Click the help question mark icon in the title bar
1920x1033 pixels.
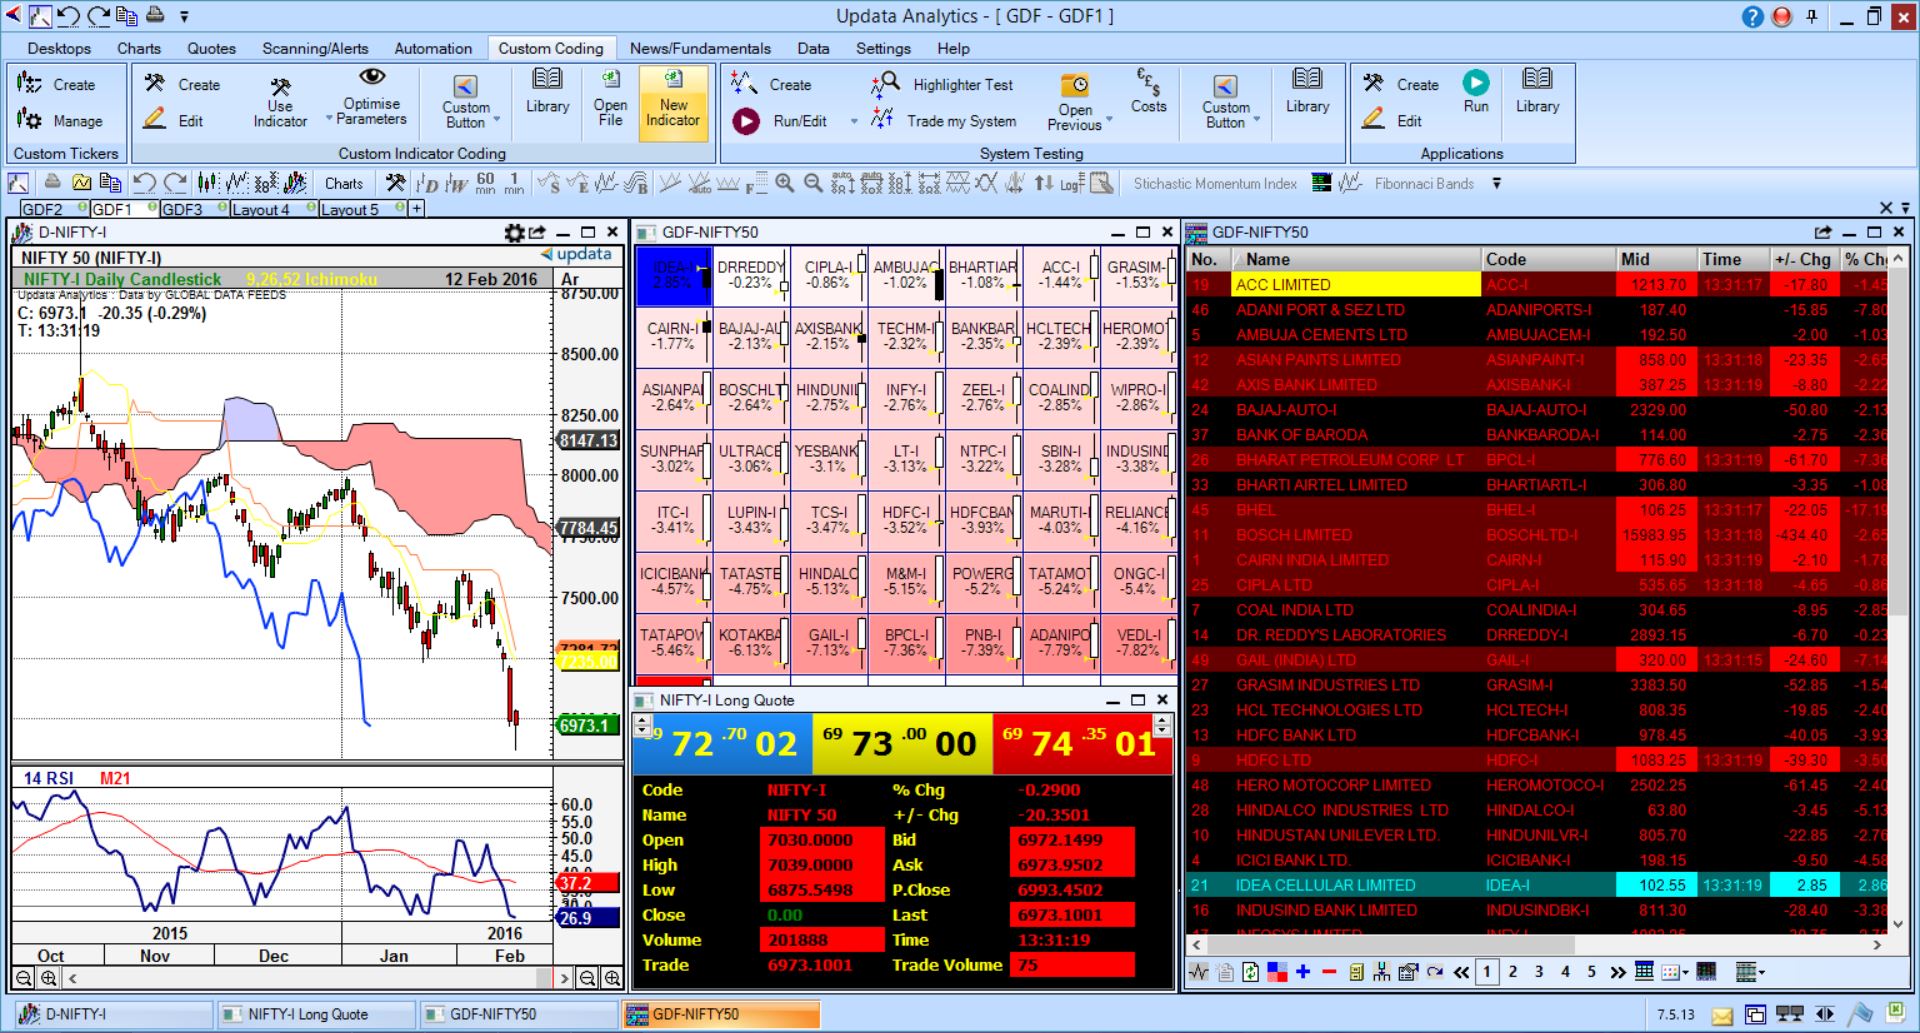pyautogui.click(x=1753, y=16)
